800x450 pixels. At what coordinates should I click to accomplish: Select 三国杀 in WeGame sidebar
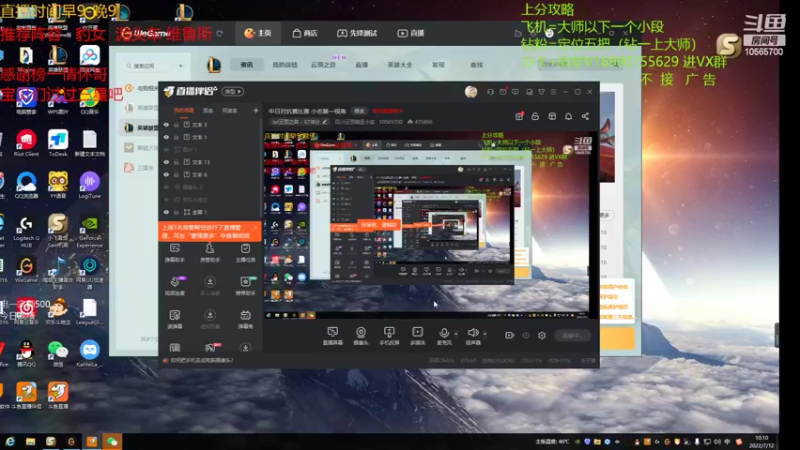click(141, 168)
